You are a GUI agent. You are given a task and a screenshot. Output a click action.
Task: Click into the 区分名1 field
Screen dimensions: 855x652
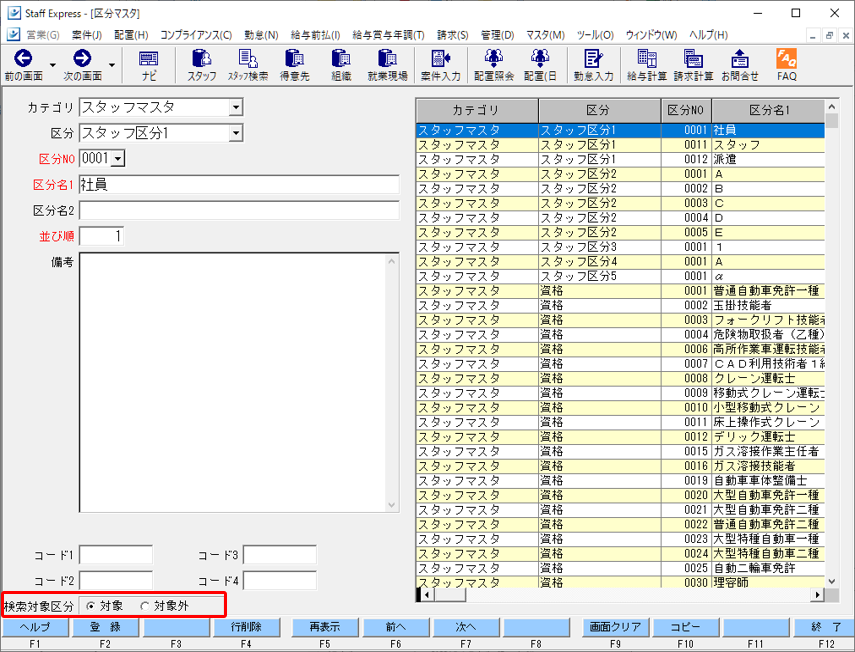pos(239,185)
